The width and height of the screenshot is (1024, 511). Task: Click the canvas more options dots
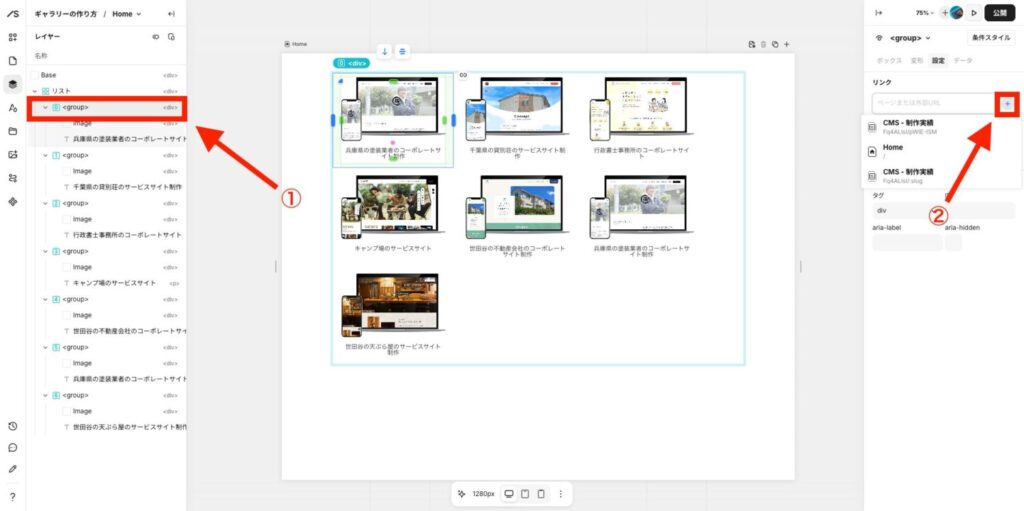(x=561, y=494)
